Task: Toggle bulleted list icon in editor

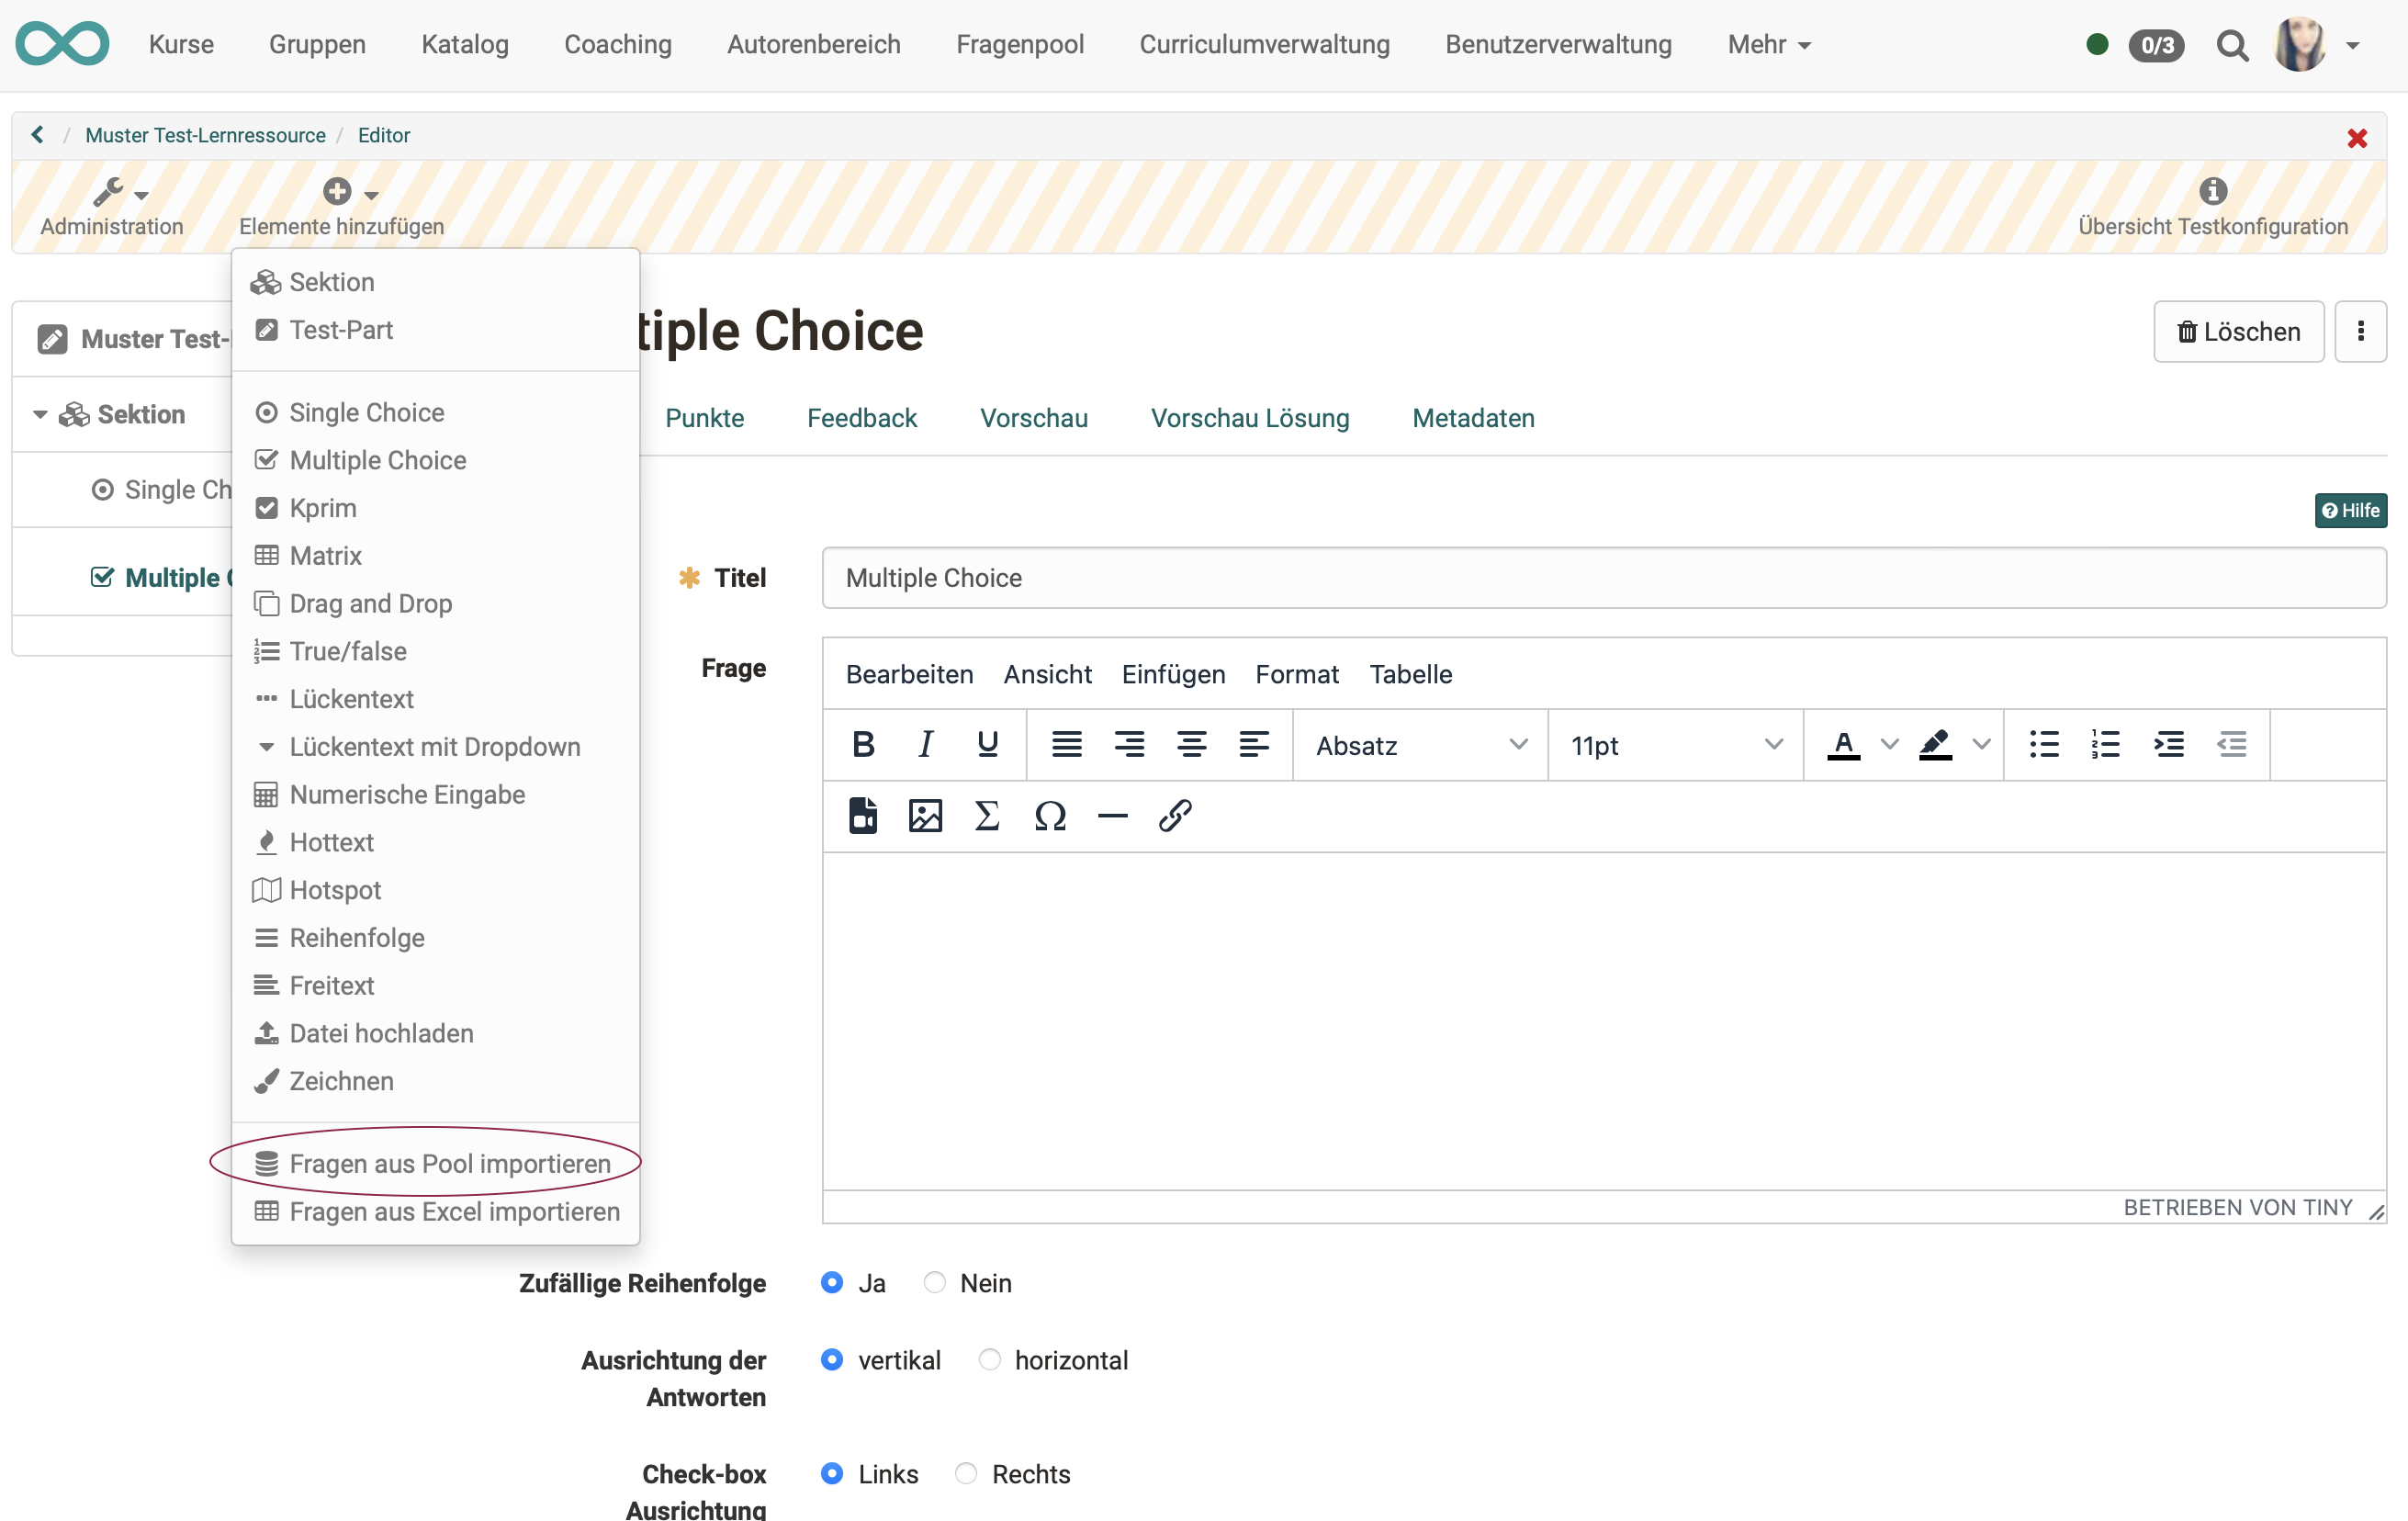Action: (2044, 745)
